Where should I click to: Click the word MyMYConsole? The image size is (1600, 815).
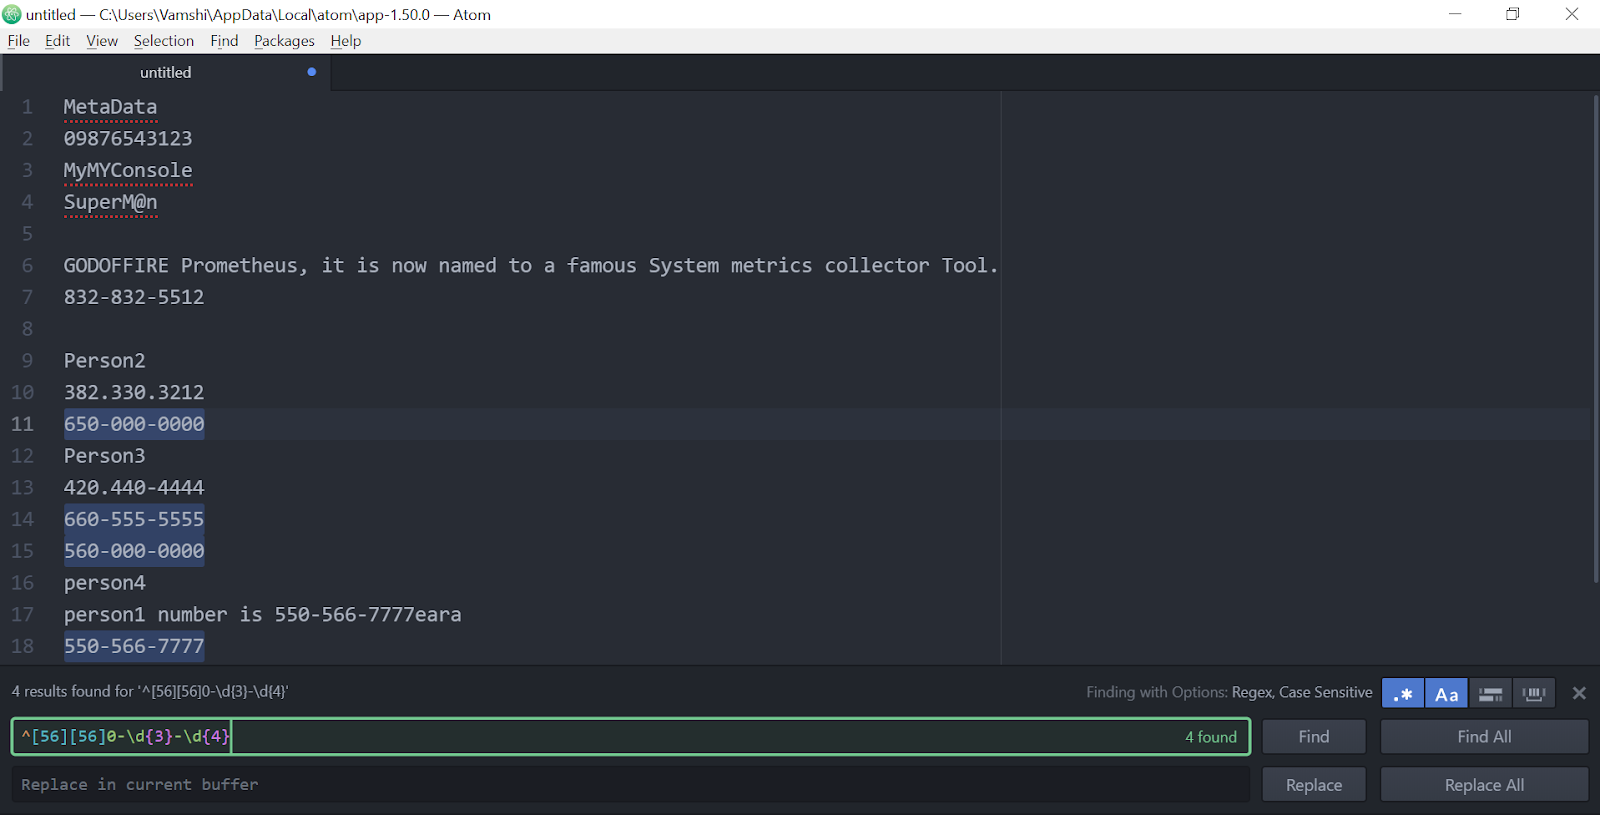tap(128, 171)
